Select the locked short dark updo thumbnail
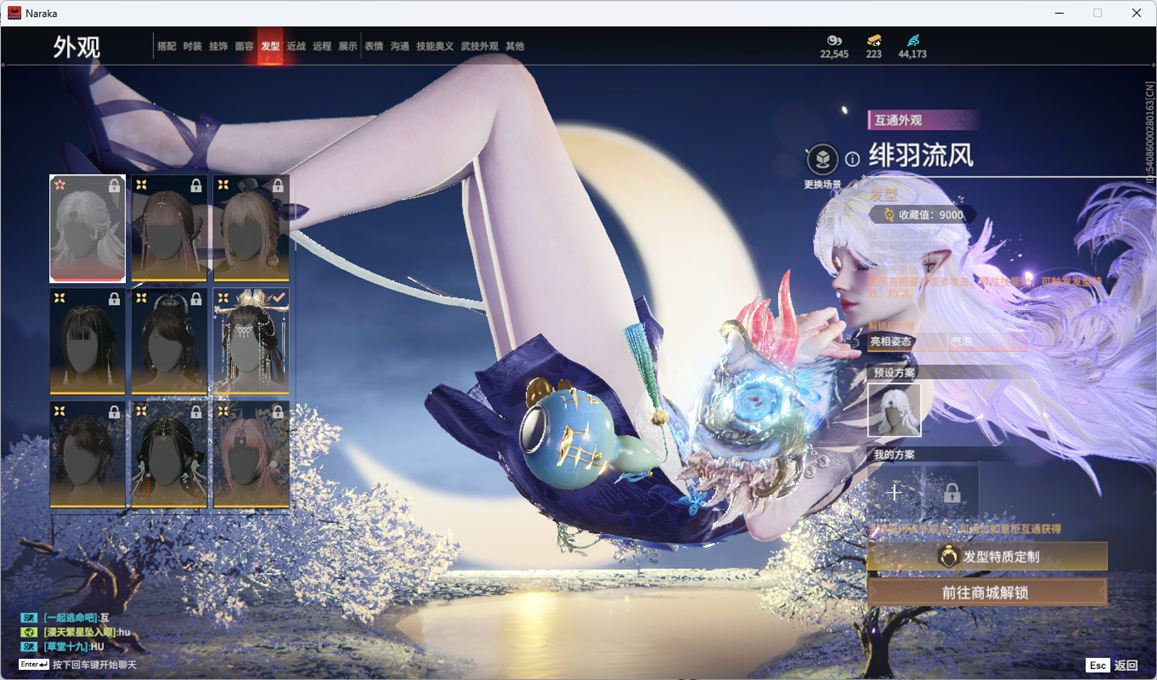Screen dimensions: 1157x680 pos(87,454)
